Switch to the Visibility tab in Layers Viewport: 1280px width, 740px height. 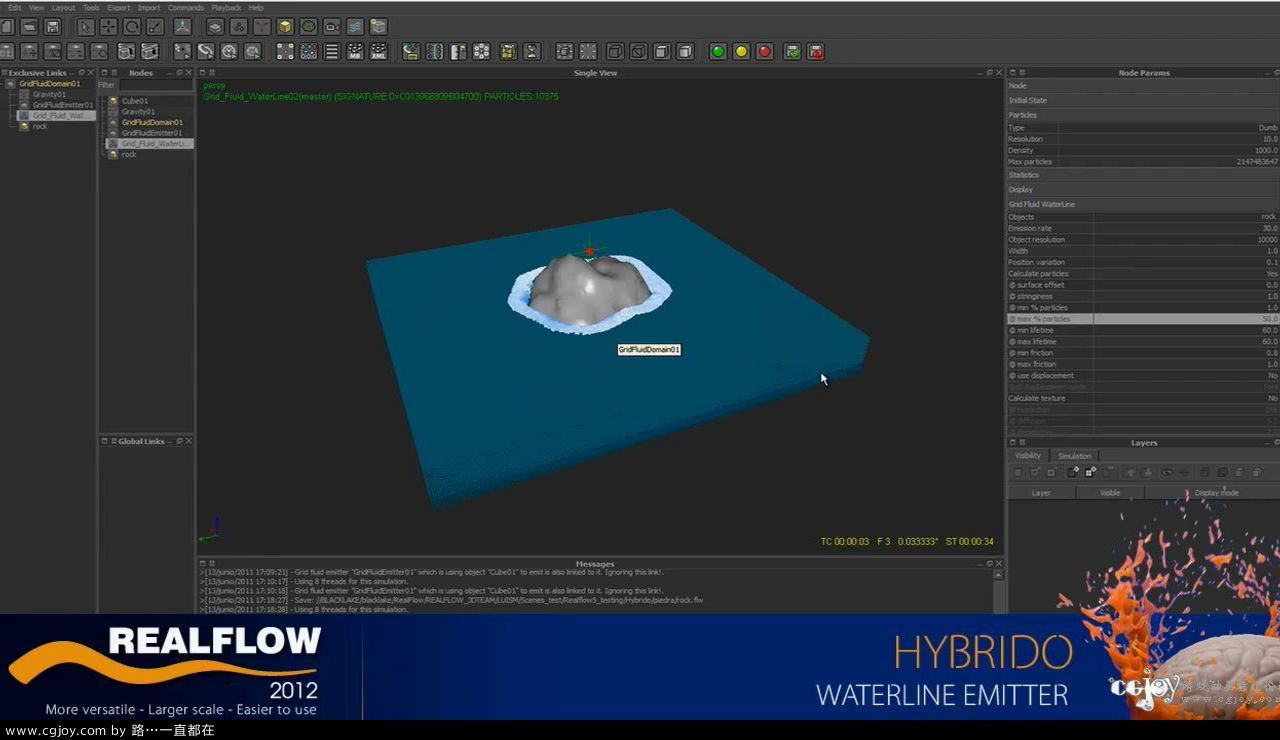tap(1028, 456)
